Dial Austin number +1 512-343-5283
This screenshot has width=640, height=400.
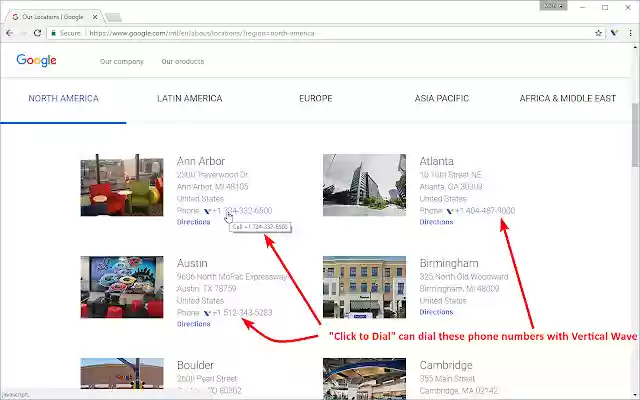click(x=242, y=313)
